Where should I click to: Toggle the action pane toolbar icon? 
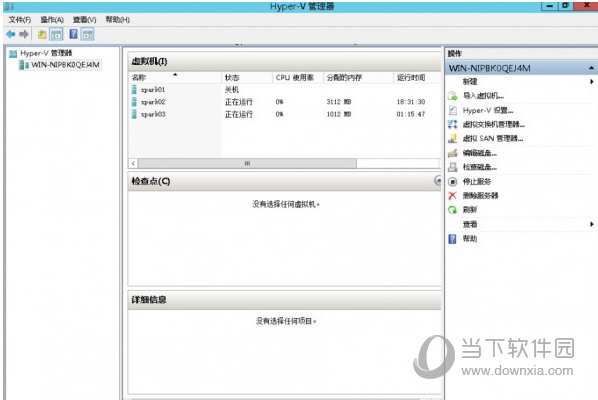tap(87, 35)
